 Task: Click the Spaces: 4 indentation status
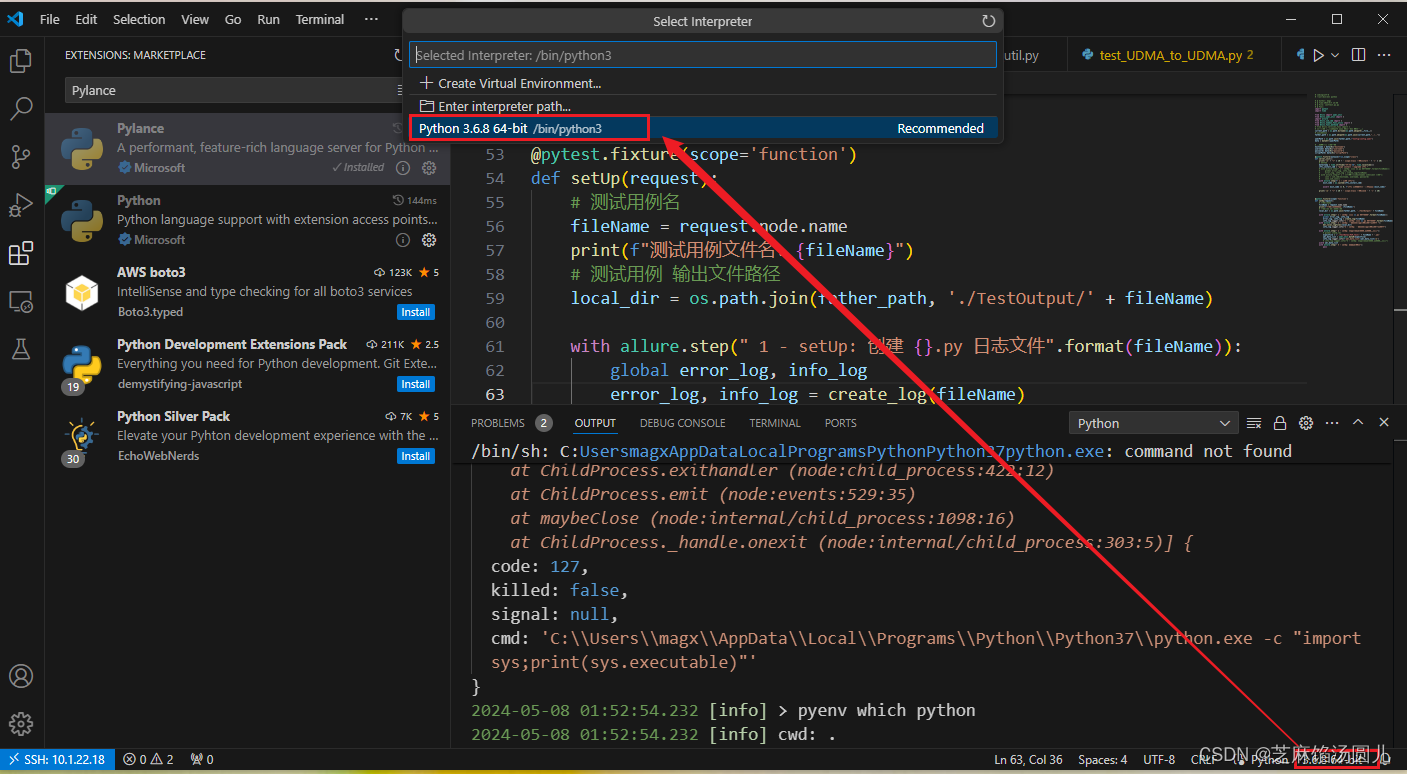pos(1102,759)
